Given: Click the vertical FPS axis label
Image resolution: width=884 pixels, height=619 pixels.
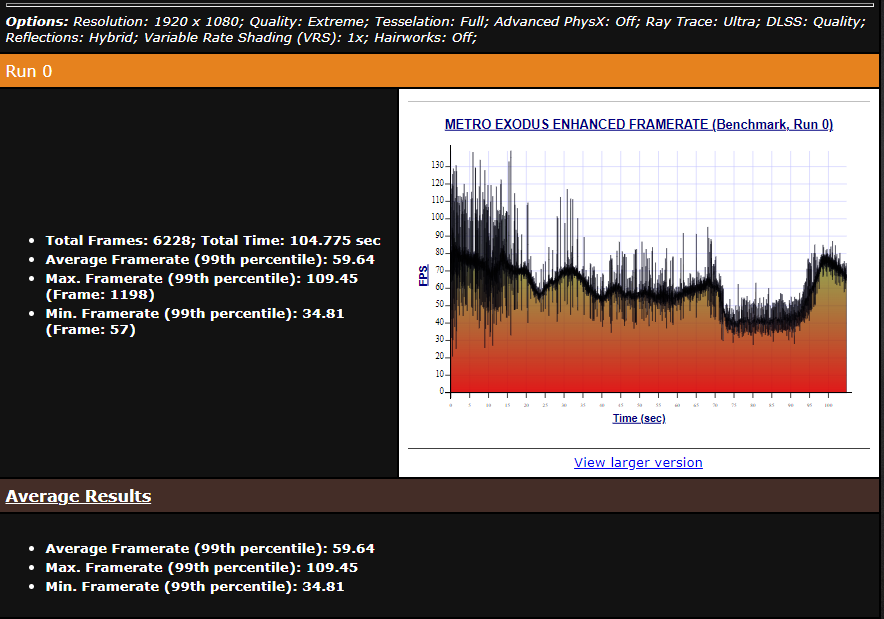Looking at the screenshot, I should (x=424, y=274).
